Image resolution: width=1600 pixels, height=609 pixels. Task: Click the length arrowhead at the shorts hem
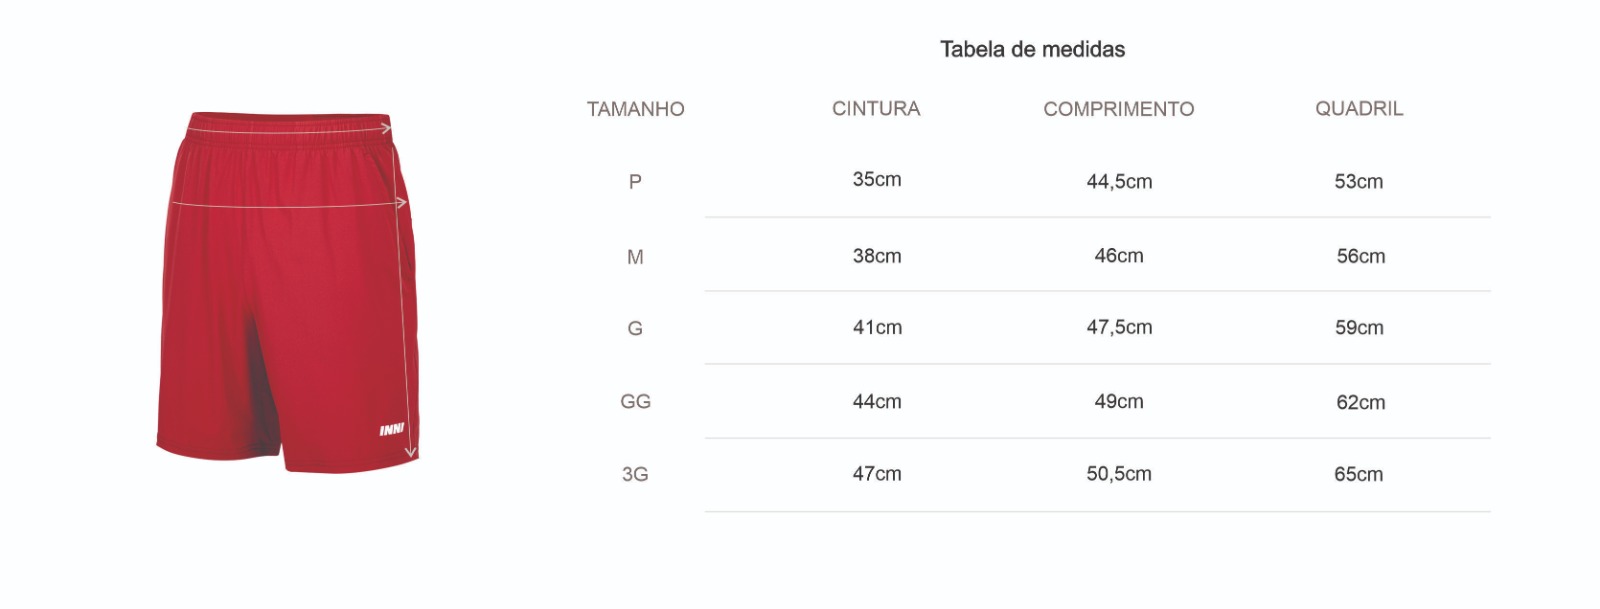pos(410,452)
